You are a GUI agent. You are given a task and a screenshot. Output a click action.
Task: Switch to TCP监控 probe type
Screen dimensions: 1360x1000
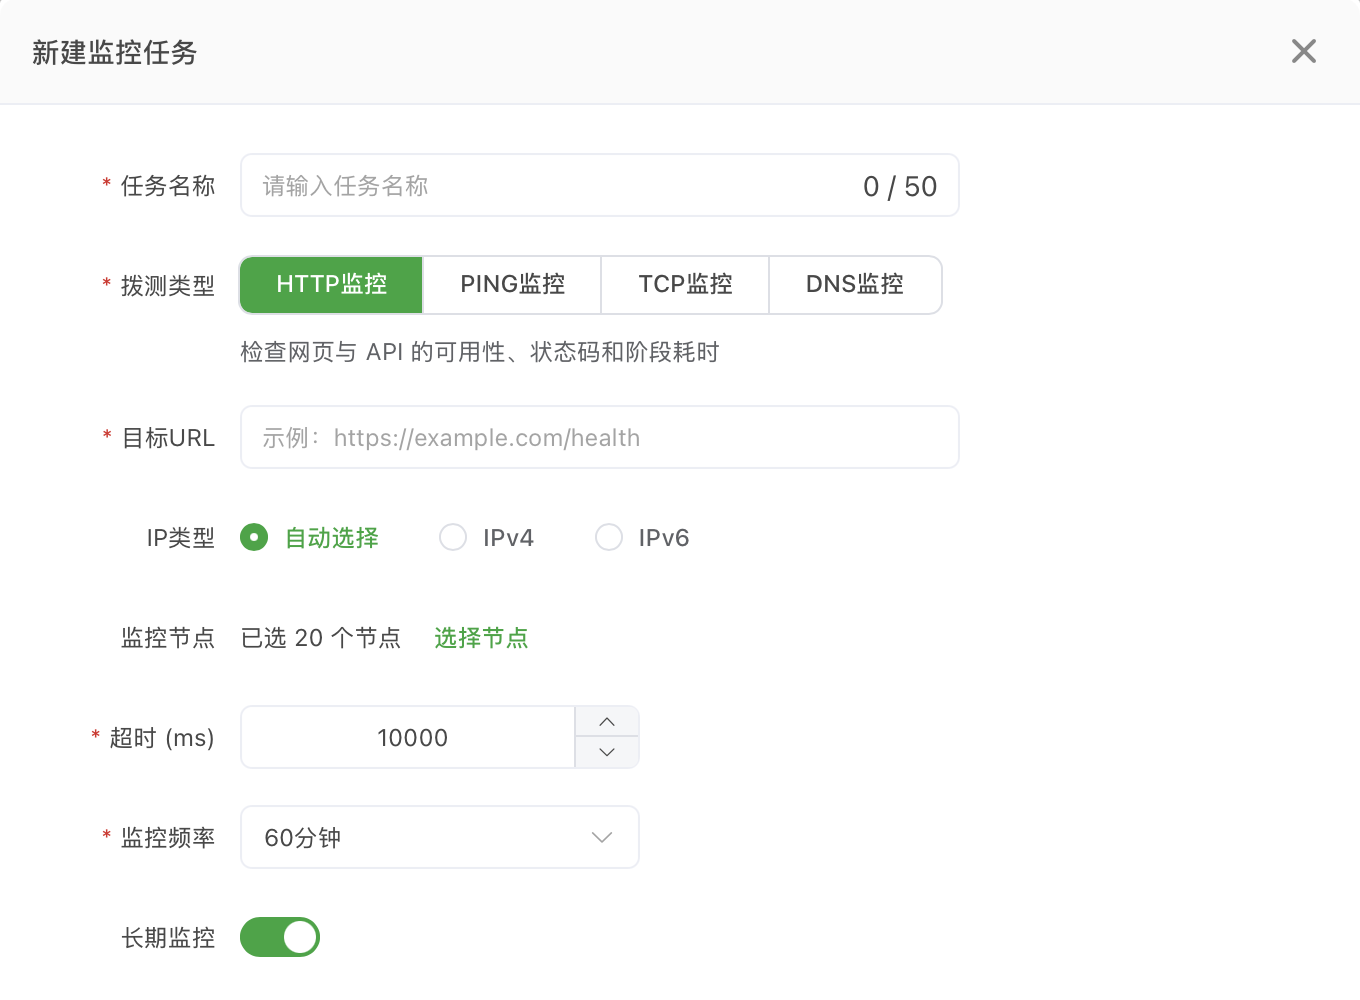[685, 285]
